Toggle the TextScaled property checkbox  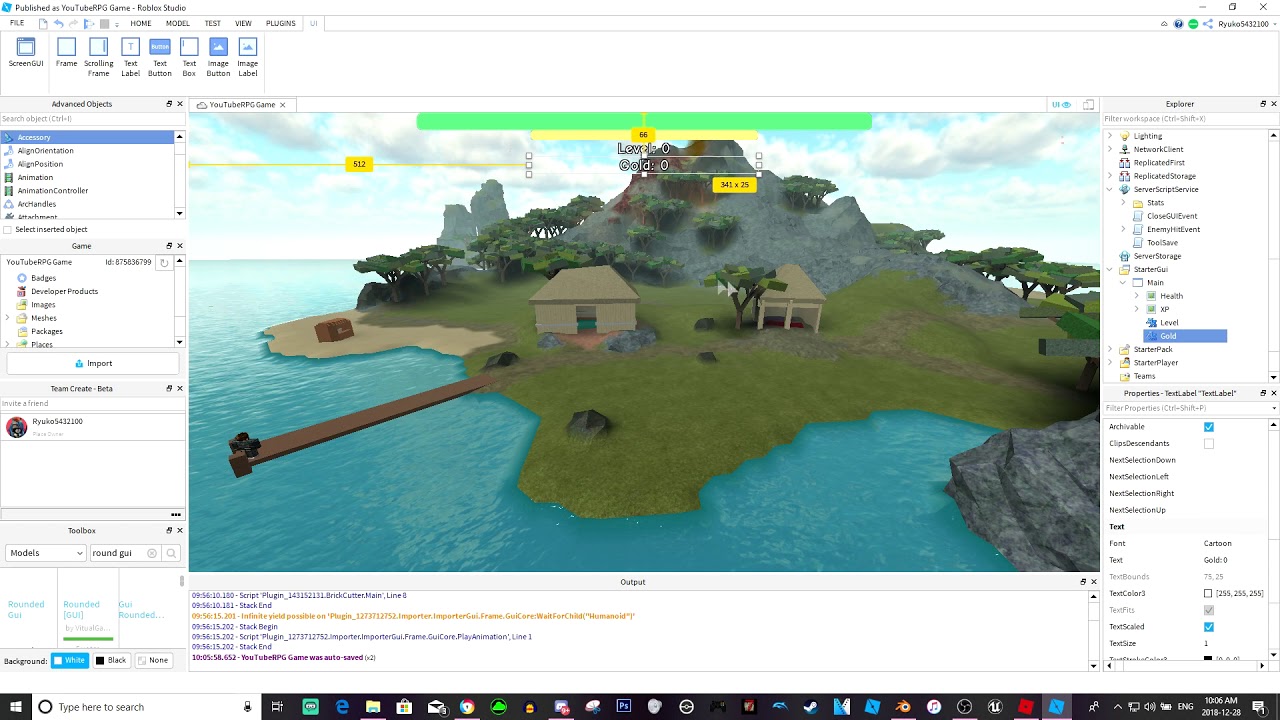tap(1209, 627)
